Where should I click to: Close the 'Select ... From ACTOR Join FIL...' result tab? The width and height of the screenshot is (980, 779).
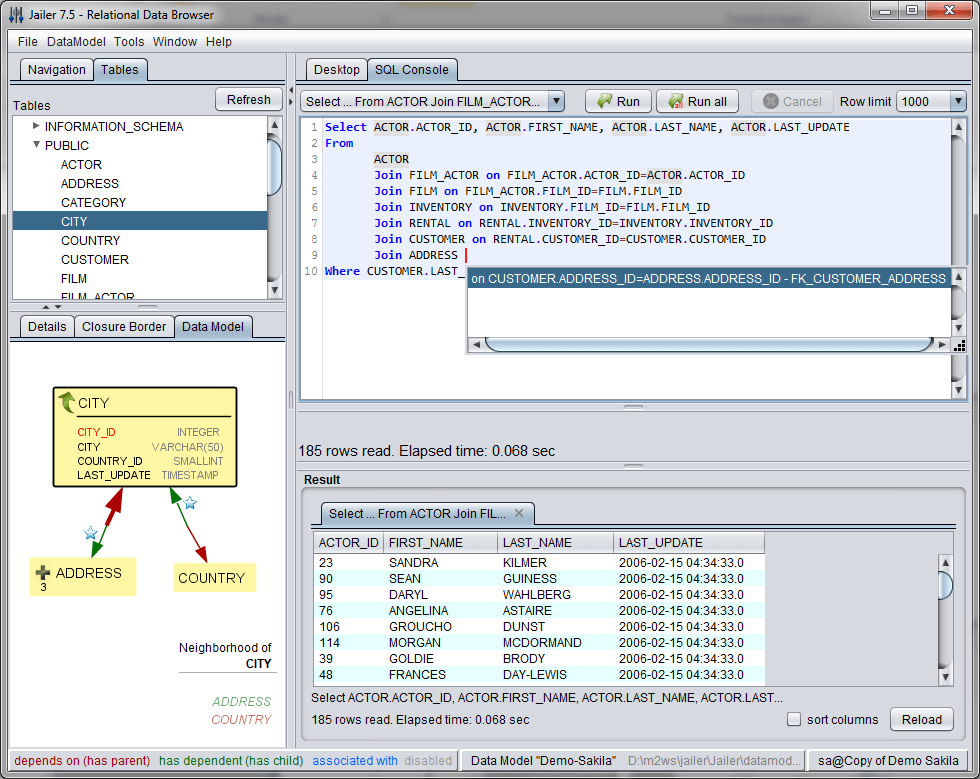519,513
